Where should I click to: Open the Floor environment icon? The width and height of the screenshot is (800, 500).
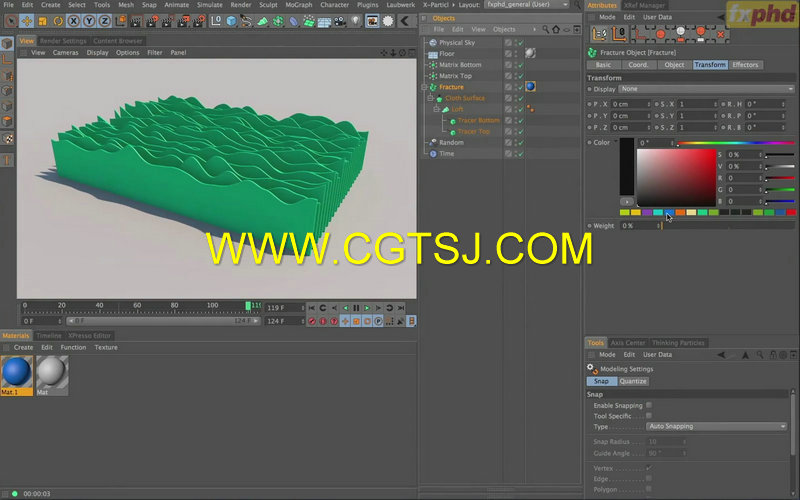coord(324,21)
